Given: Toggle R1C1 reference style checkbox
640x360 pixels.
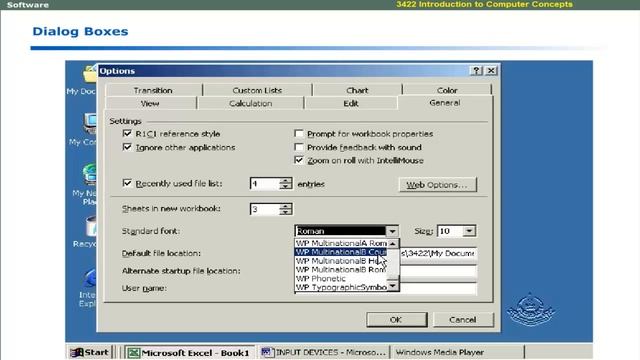Looking at the screenshot, I should pyautogui.click(x=127, y=133).
